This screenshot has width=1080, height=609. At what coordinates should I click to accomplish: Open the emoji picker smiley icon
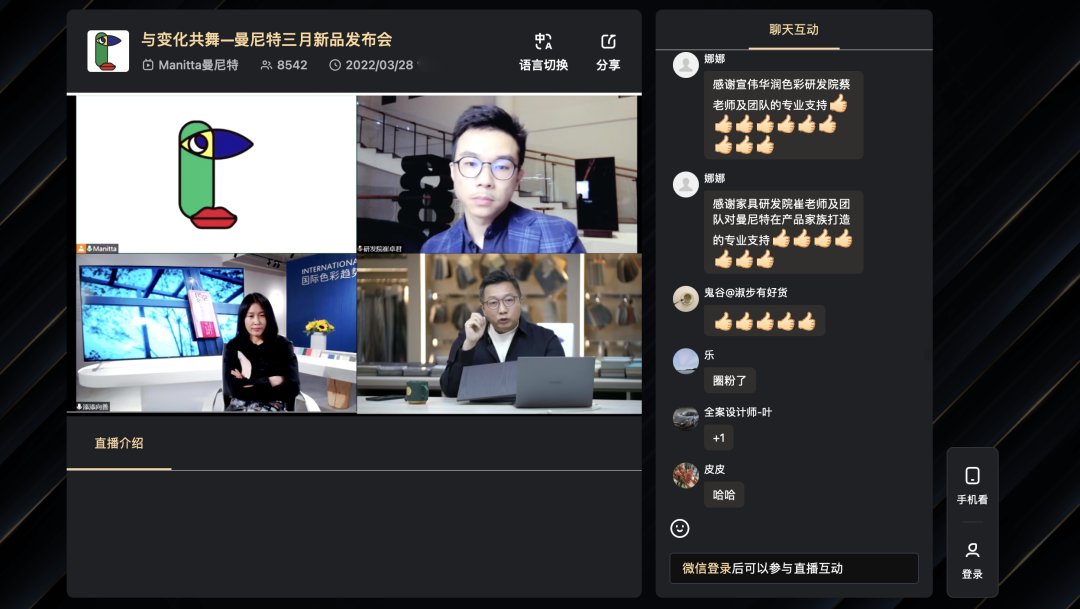680,528
